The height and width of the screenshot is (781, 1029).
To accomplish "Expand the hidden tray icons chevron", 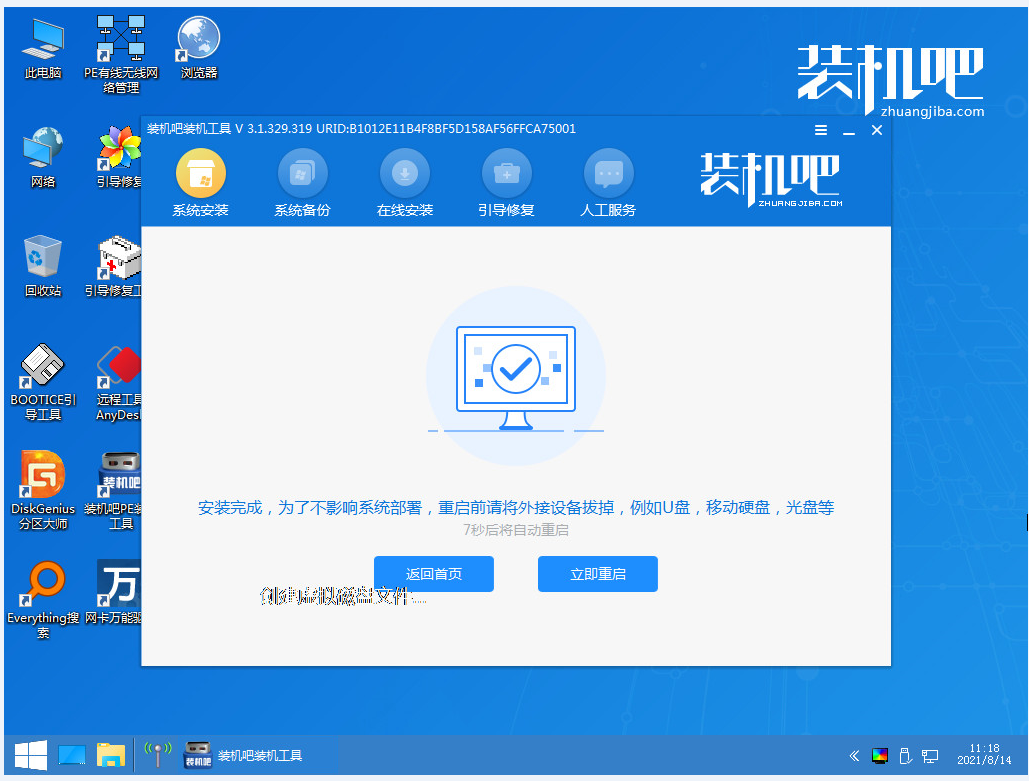I will point(854,755).
